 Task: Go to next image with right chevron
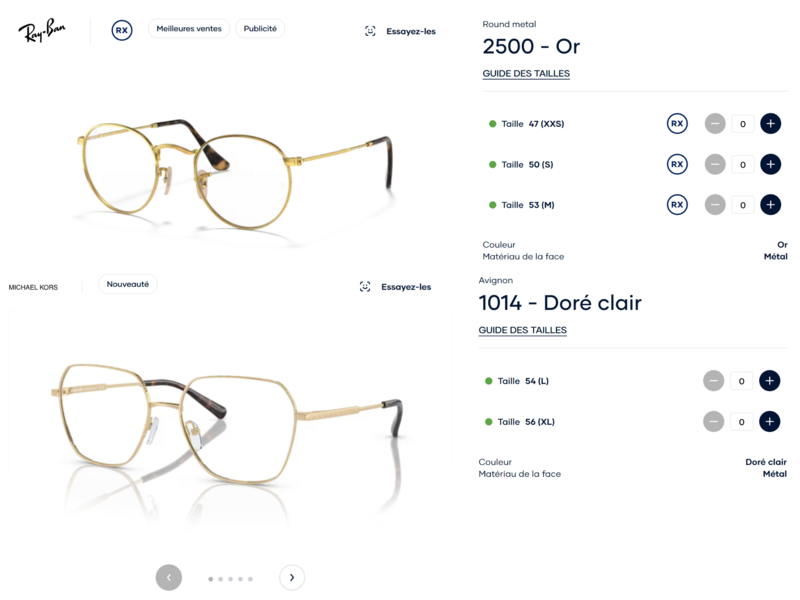point(292,578)
